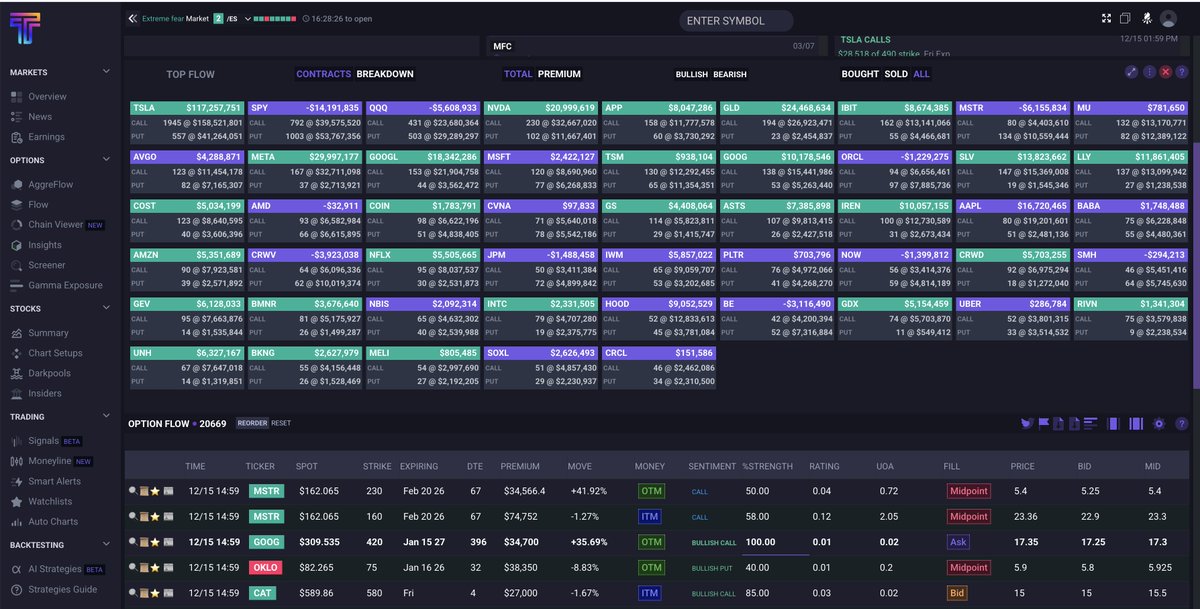The image size is (1200, 609).
Task: Click the Option Flow help question icon
Action: click(x=1182, y=423)
